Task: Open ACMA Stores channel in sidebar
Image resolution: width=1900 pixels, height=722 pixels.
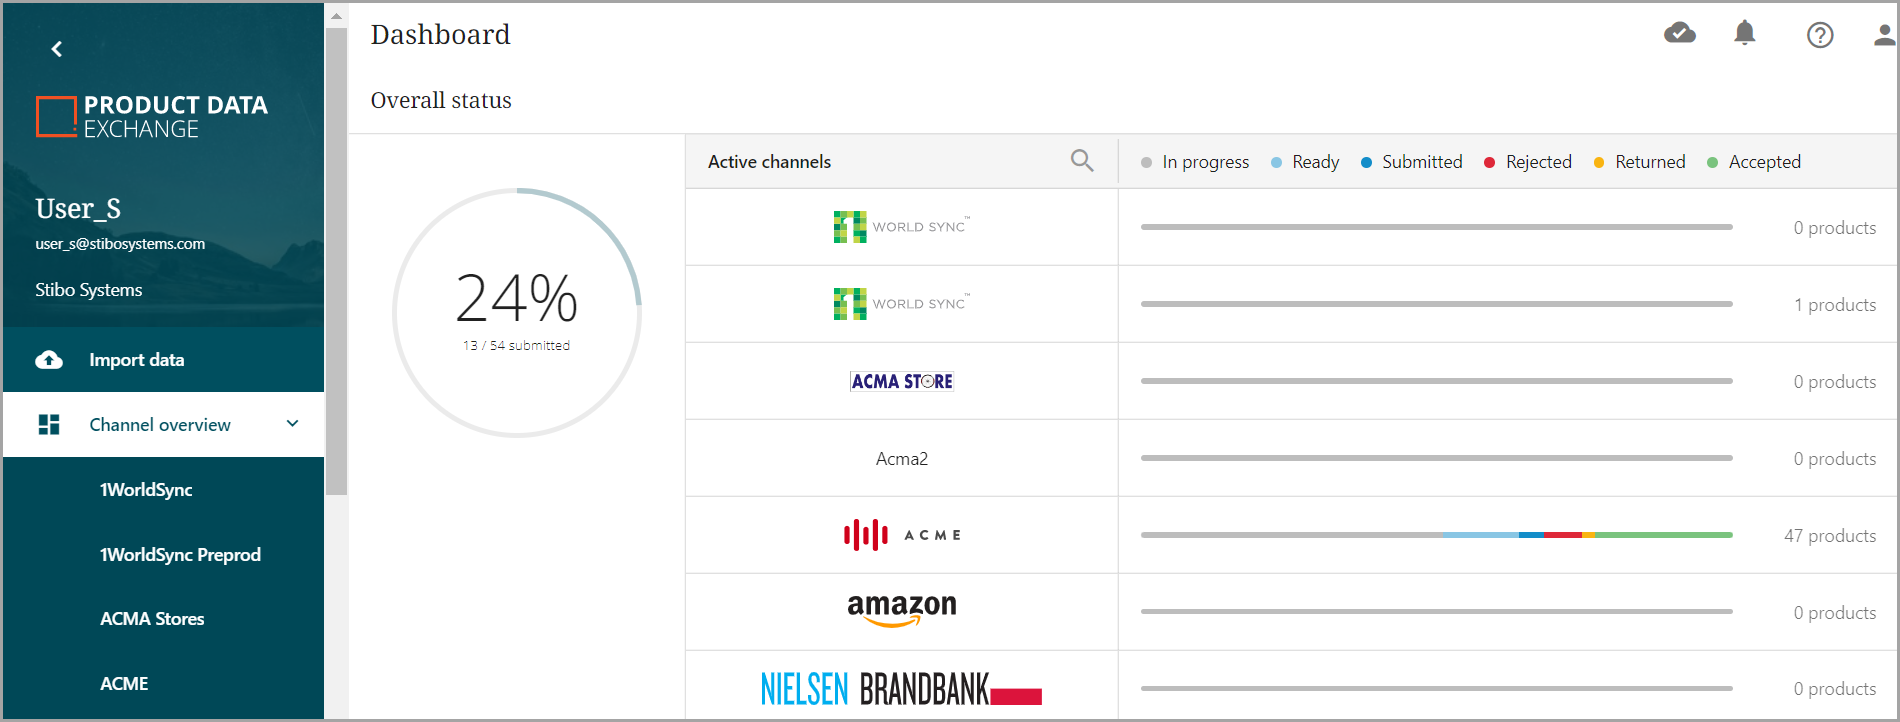Action: [152, 619]
